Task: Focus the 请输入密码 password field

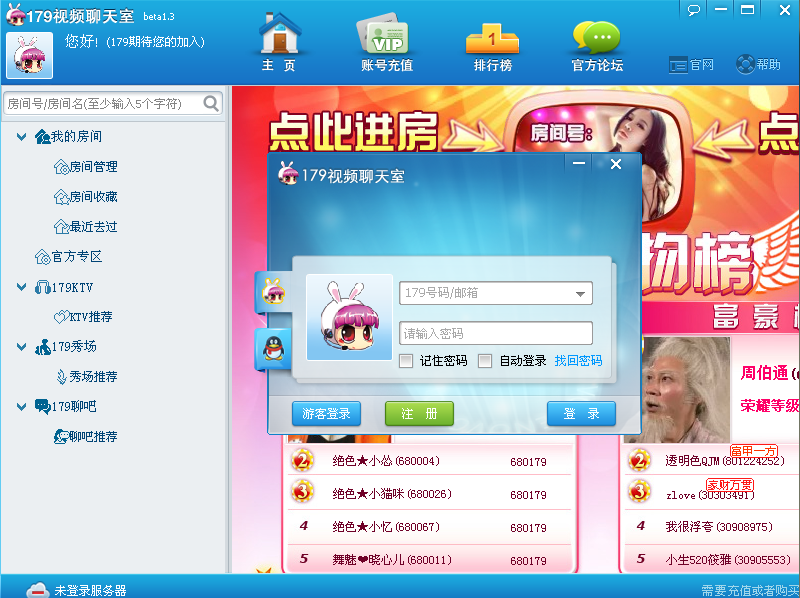Action: point(496,333)
